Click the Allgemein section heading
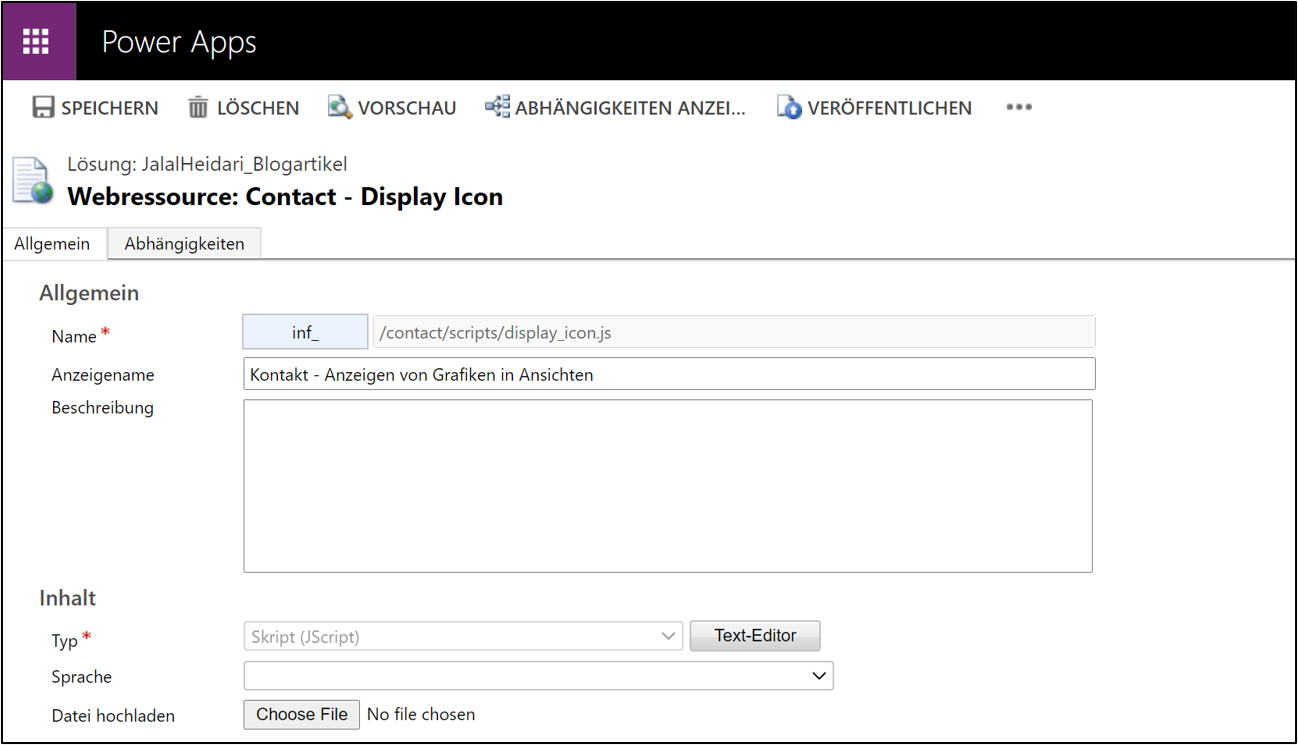This screenshot has width=1298, height=745. point(89,293)
